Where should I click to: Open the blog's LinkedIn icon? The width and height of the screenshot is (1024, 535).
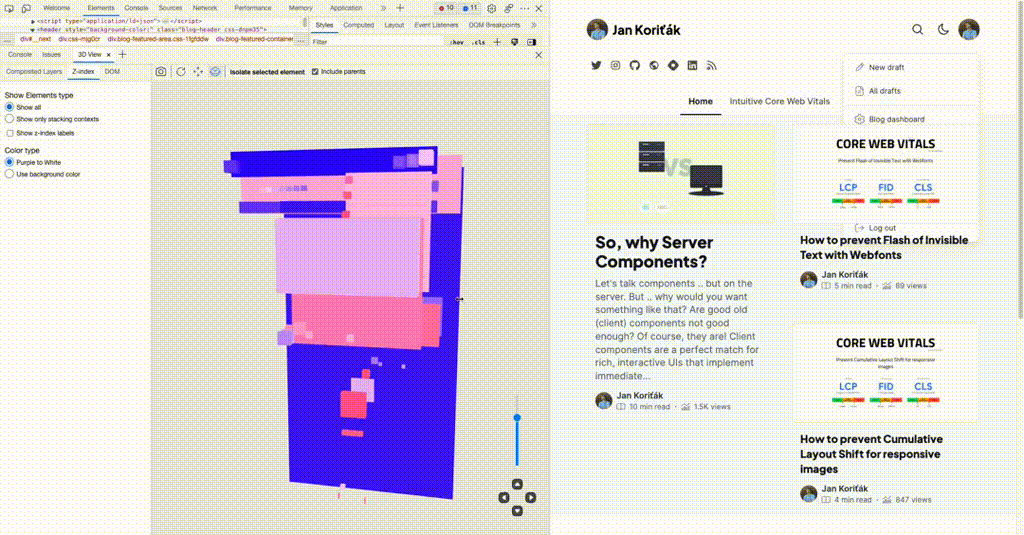[692, 65]
